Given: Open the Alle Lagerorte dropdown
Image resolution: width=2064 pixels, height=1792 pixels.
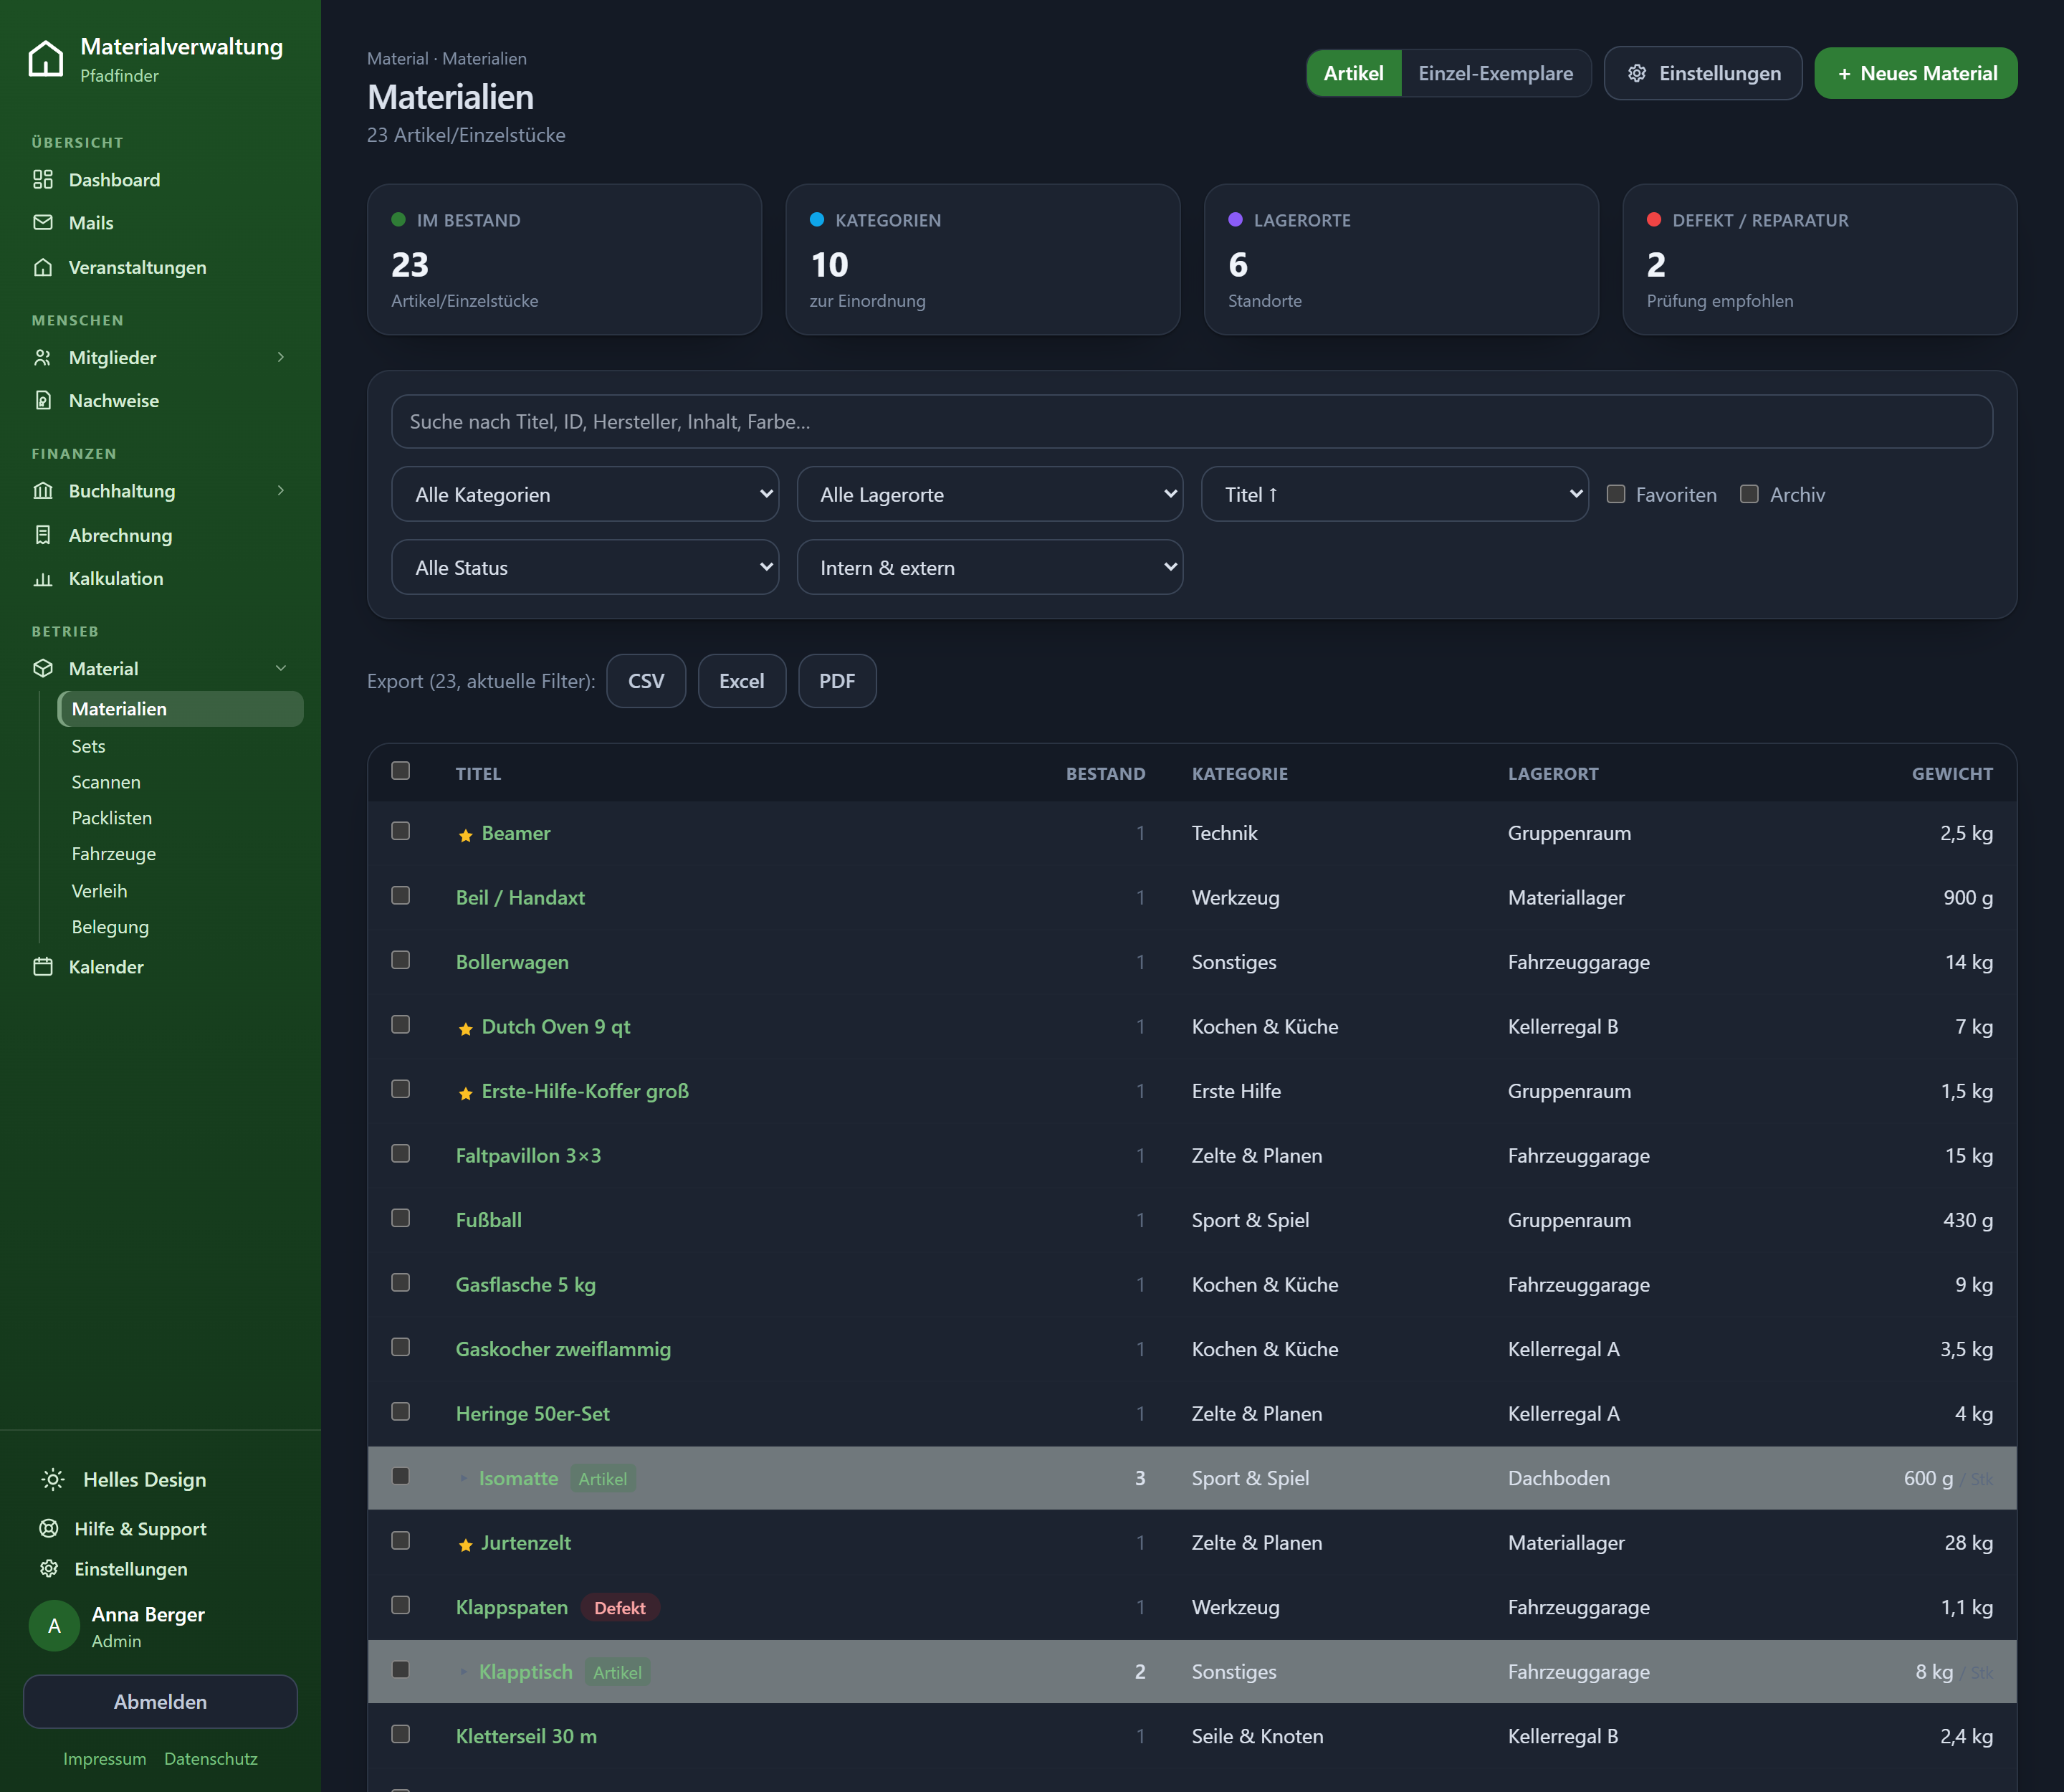Looking at the screenshot, I should [990, 494].
